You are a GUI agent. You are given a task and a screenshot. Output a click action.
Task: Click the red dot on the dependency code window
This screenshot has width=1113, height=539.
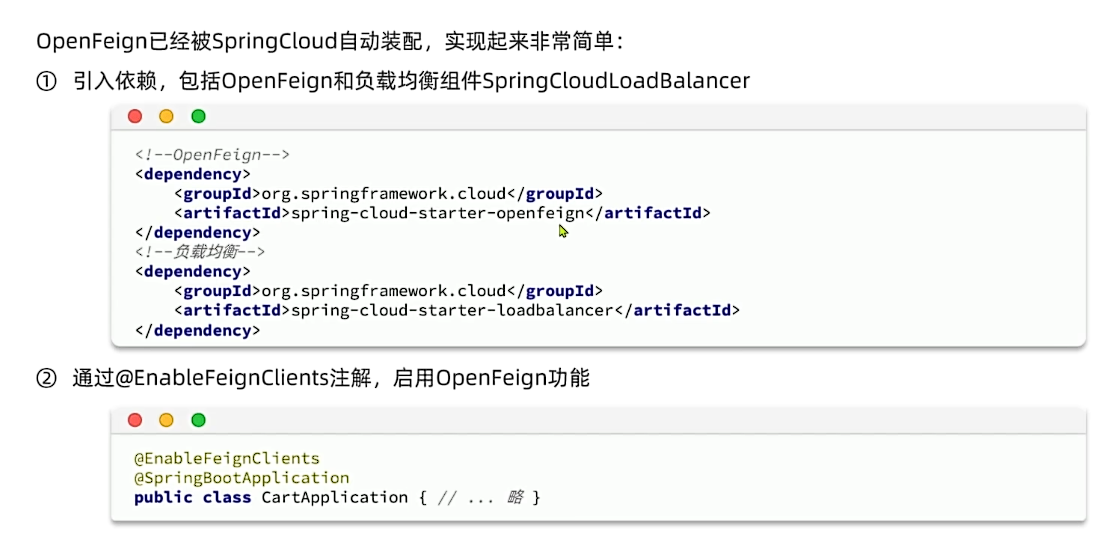tap(135, 116)
